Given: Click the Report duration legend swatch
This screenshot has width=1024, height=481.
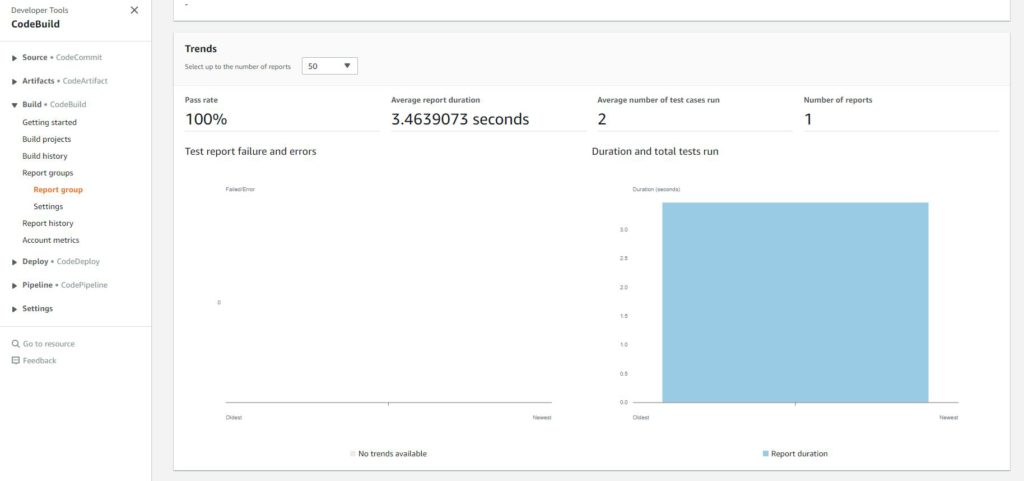Looking at the screenshot, I should coord(765,454).
